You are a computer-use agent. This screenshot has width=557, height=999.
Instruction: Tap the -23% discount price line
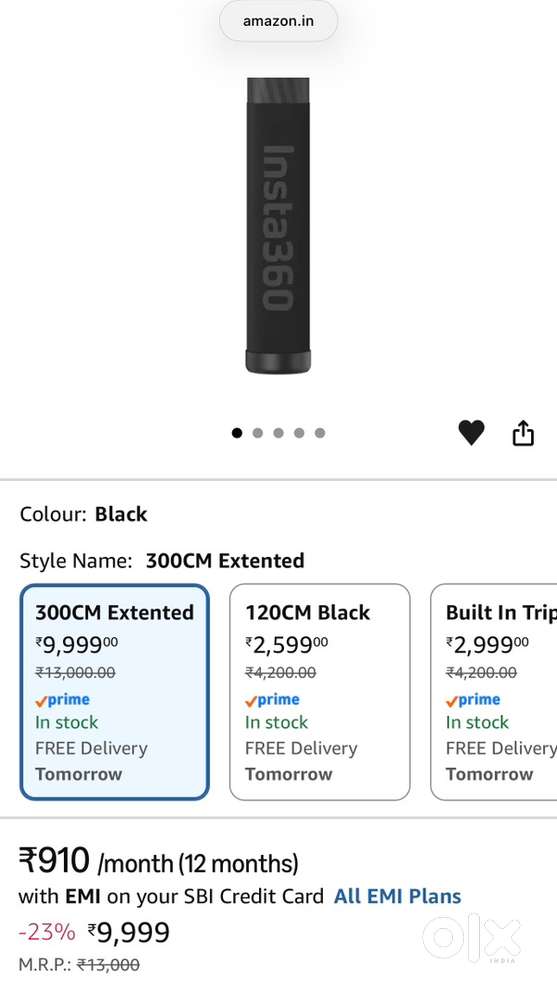[x=94, y=933]
